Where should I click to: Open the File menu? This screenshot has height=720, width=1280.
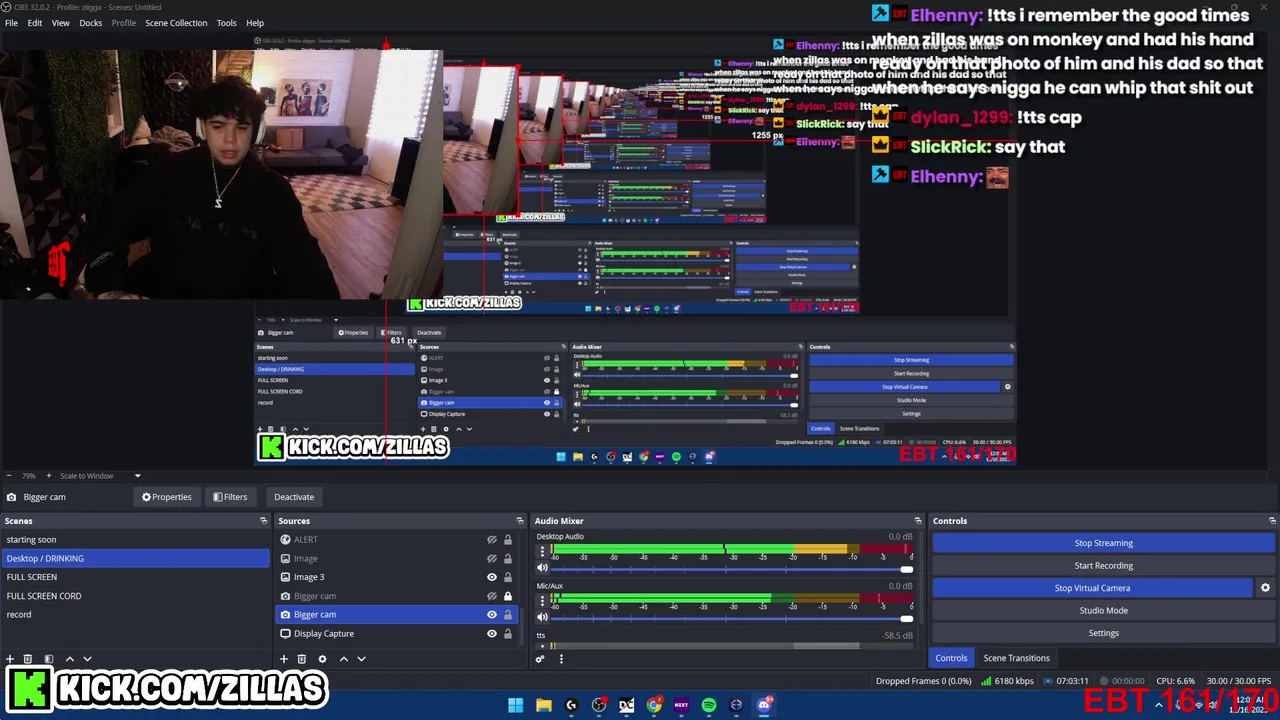[11, 23]
